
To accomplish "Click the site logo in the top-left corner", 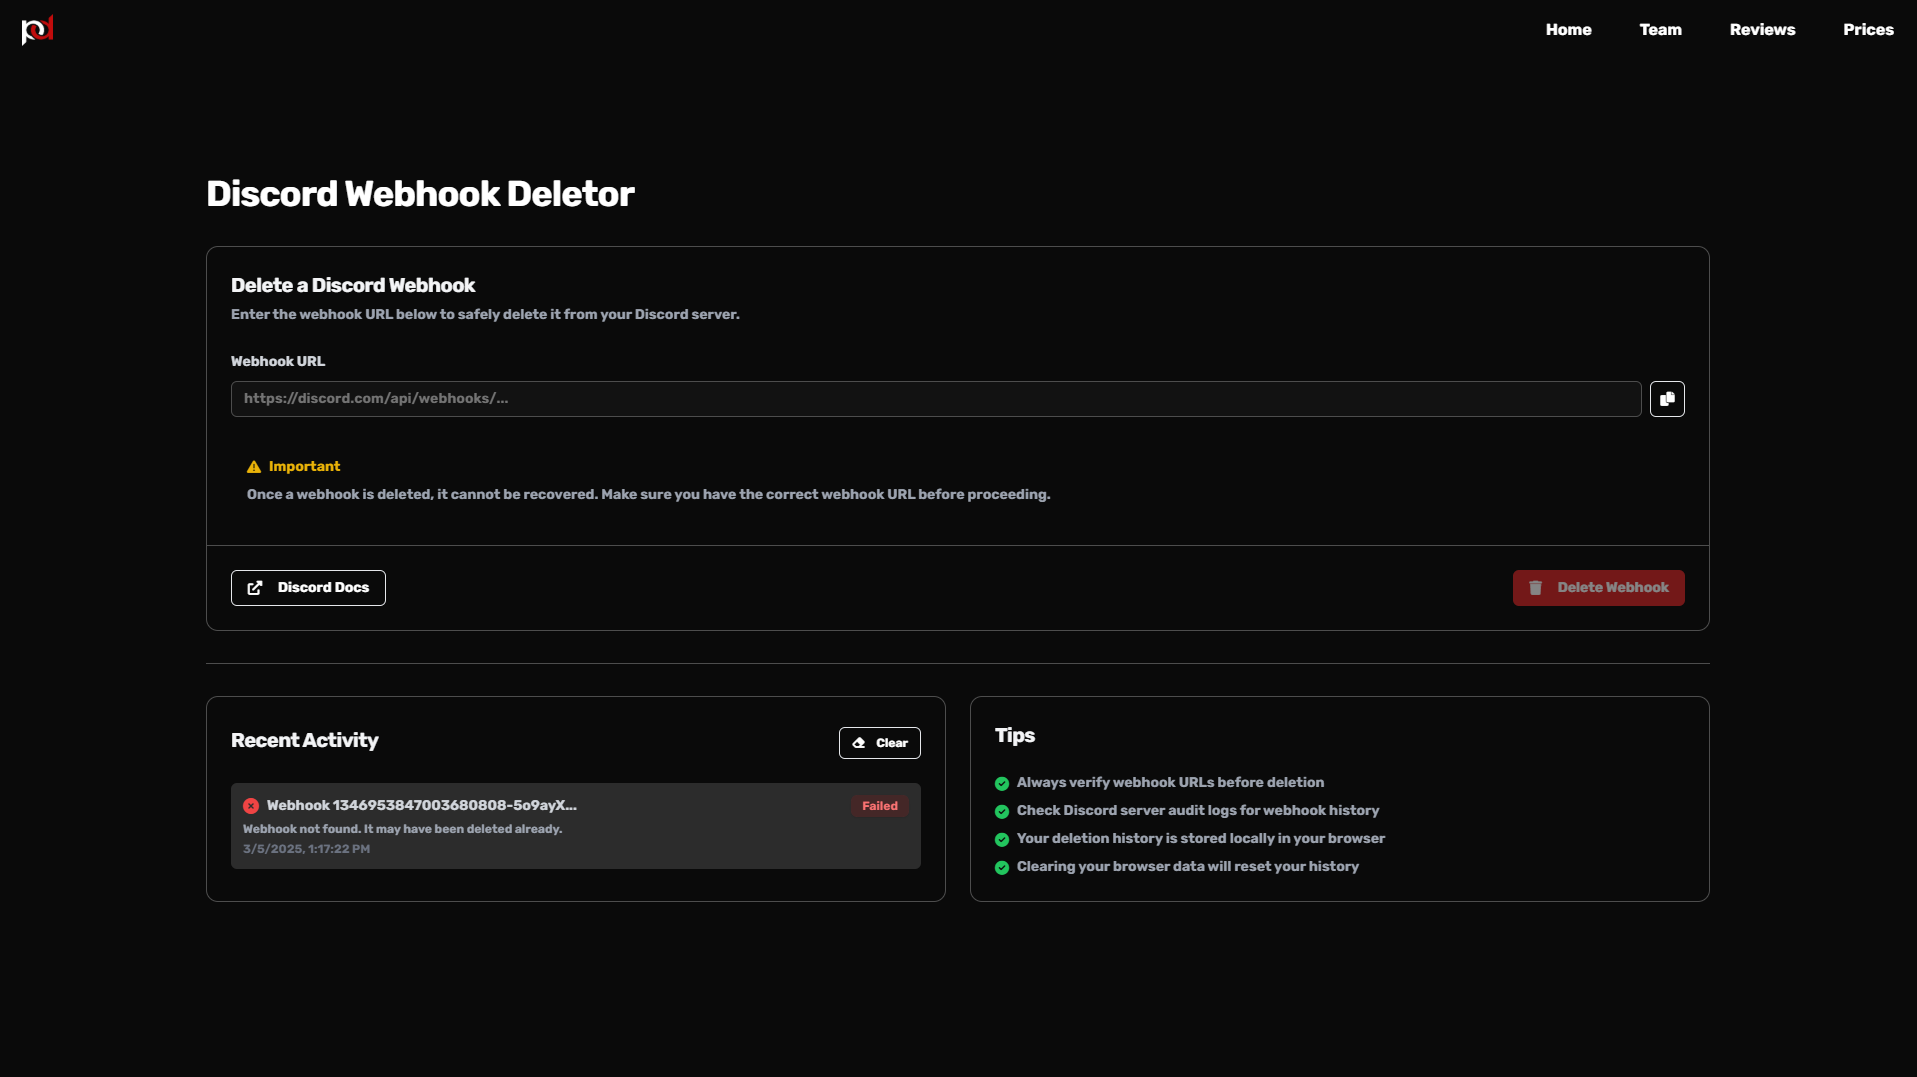I will 37,29.
